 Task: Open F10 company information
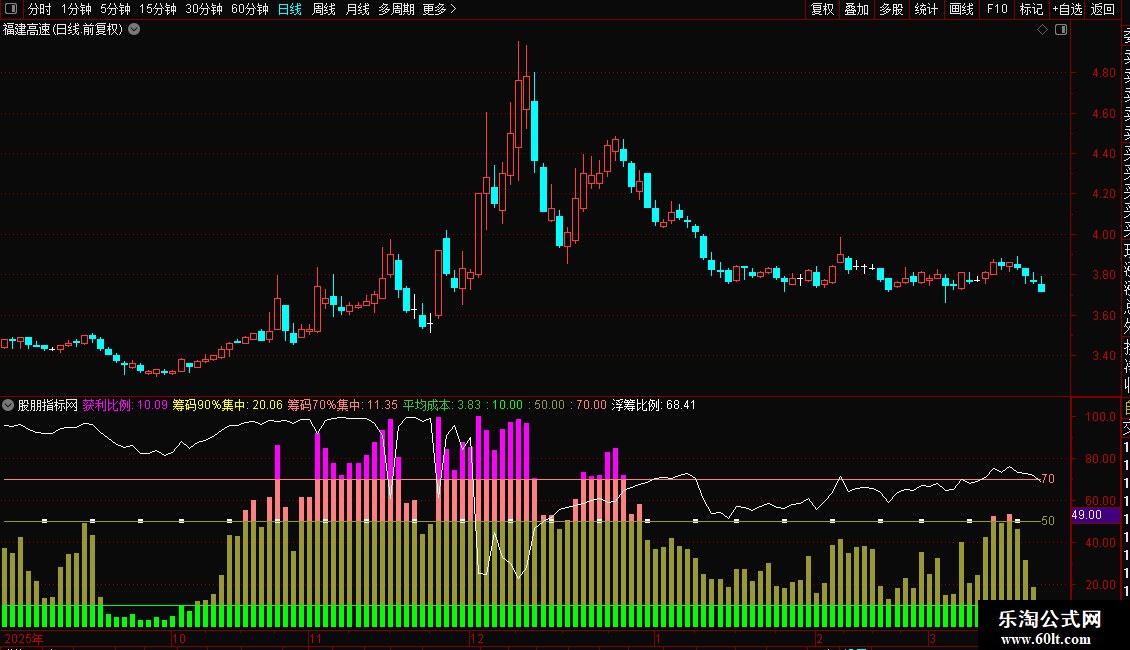(997, 9)
